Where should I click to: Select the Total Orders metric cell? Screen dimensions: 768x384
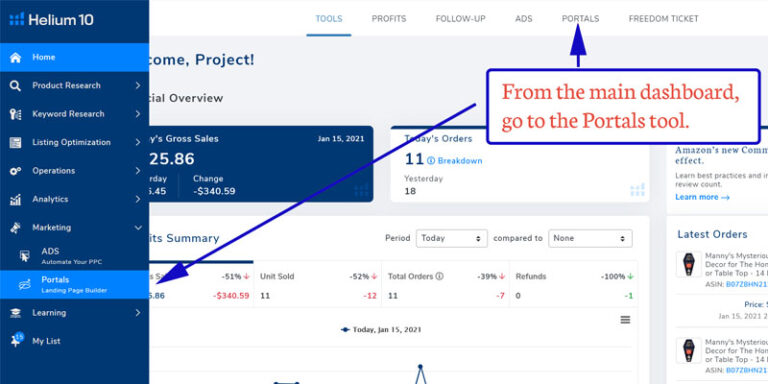point(445,286)
